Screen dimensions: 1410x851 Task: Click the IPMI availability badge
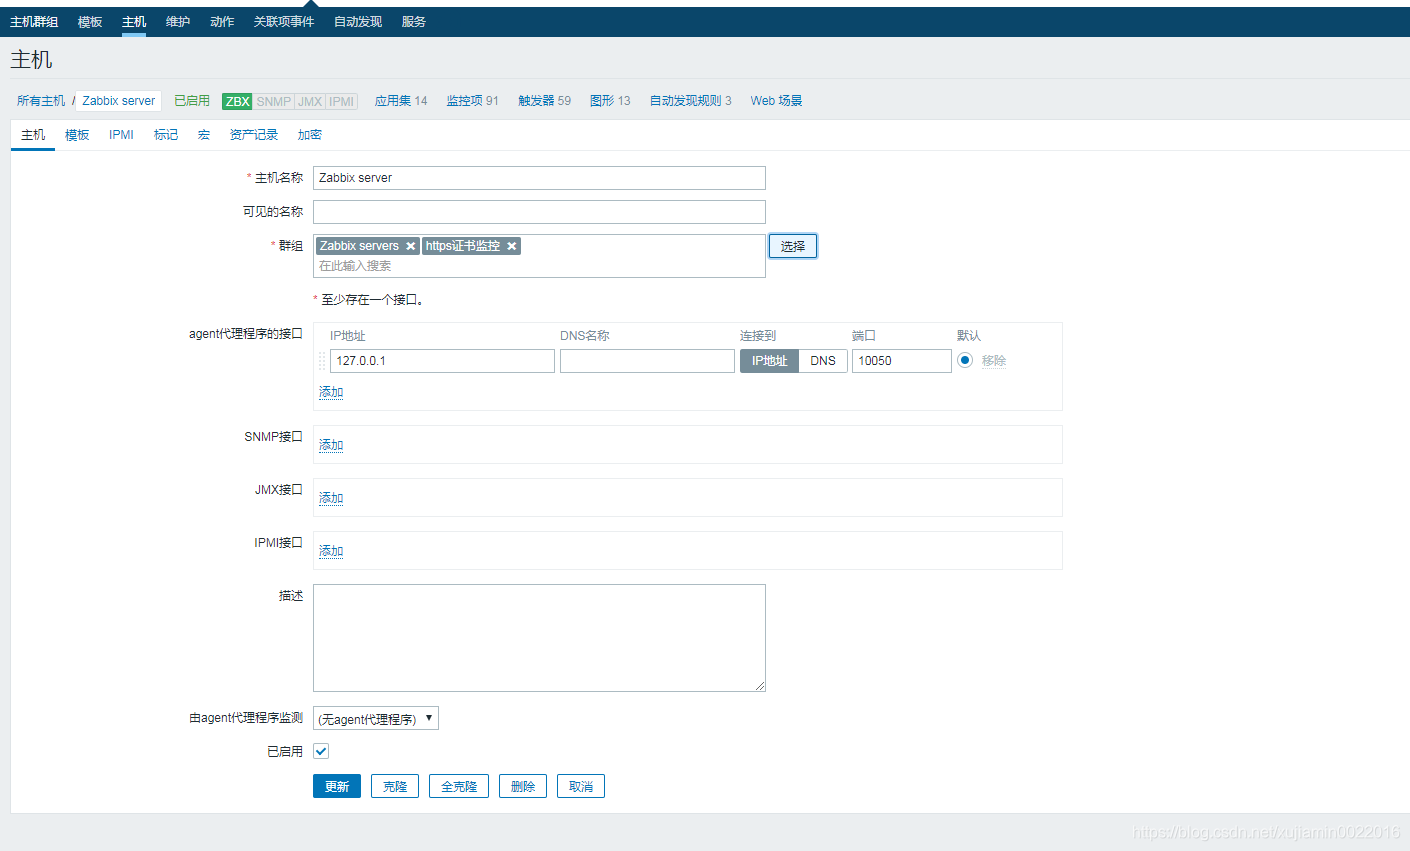[x=342, y=101]
